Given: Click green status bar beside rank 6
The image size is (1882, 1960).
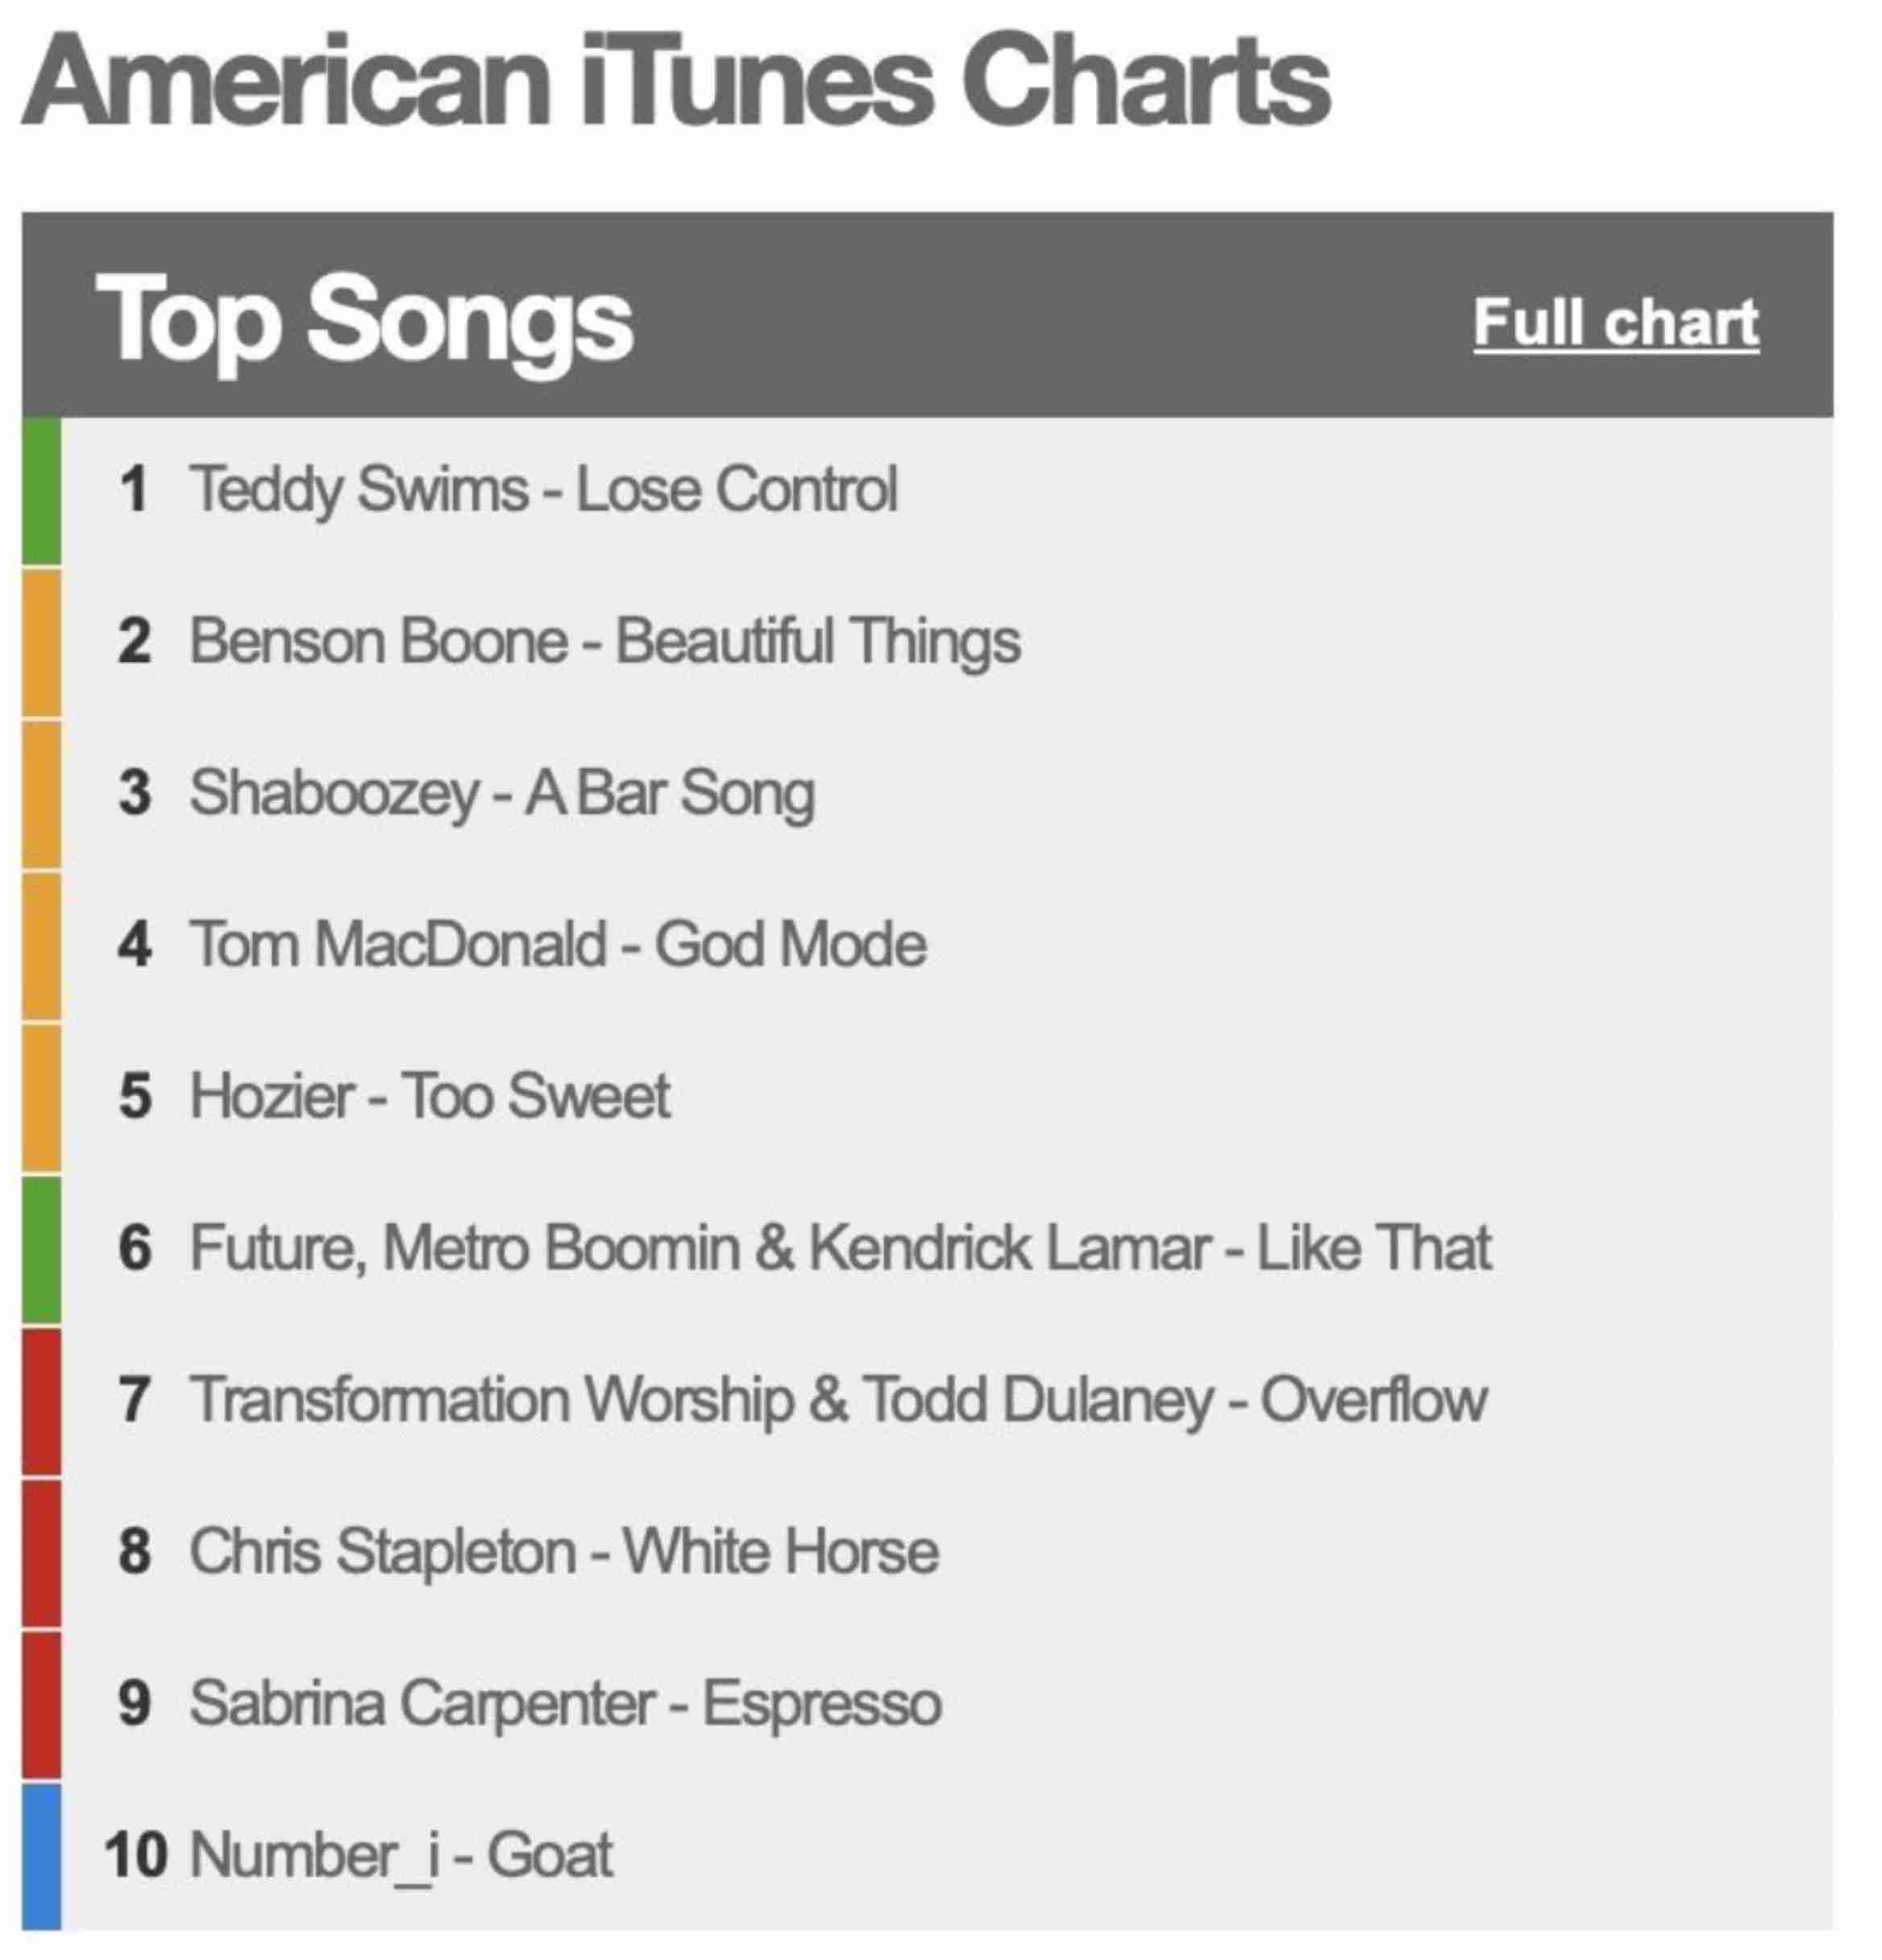Looking at the screenshot, I should click(41, 1249).
